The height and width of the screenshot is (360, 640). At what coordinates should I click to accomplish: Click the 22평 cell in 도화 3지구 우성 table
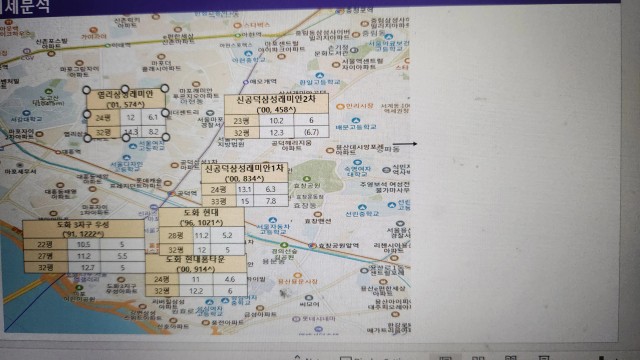pos(45,244)
